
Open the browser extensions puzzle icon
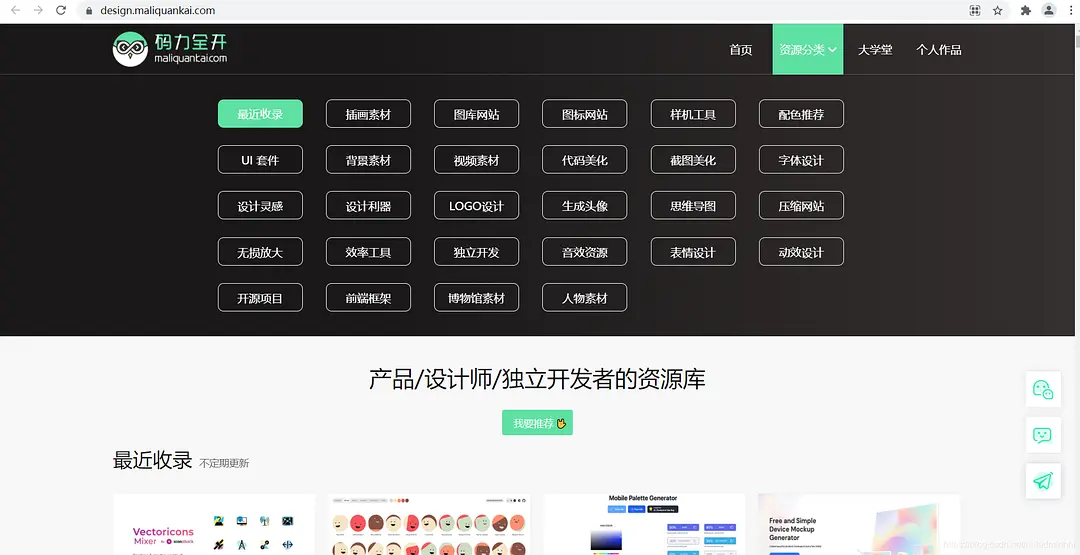tap(1025, 10)
